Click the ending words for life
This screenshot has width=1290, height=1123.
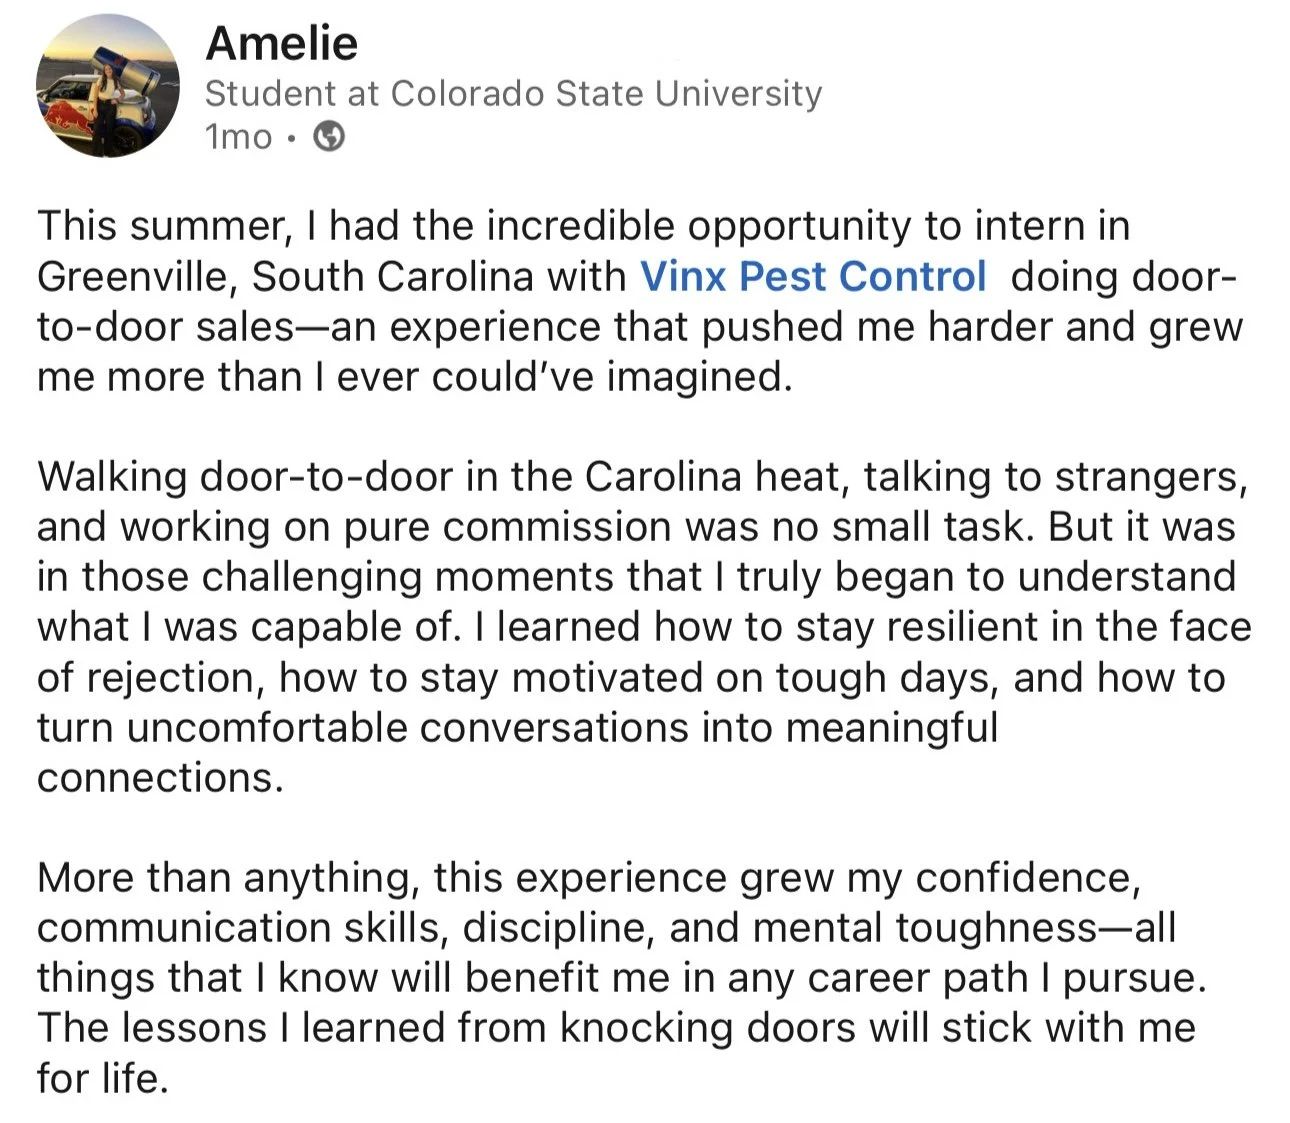100,1078
